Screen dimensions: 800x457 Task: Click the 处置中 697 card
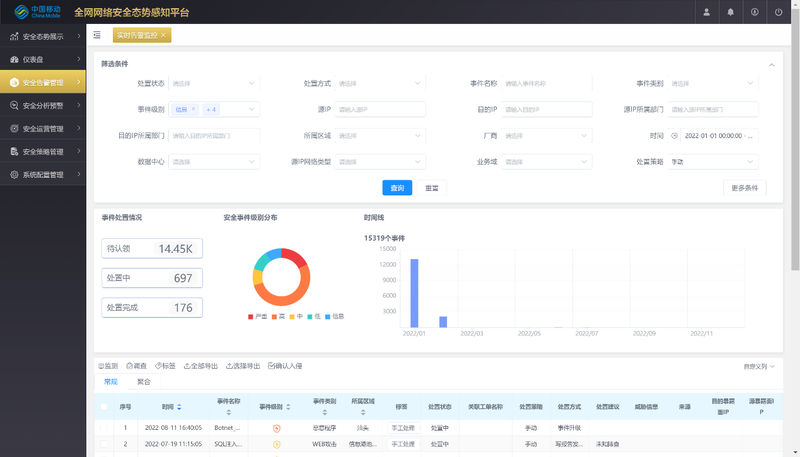pos(152,278)
